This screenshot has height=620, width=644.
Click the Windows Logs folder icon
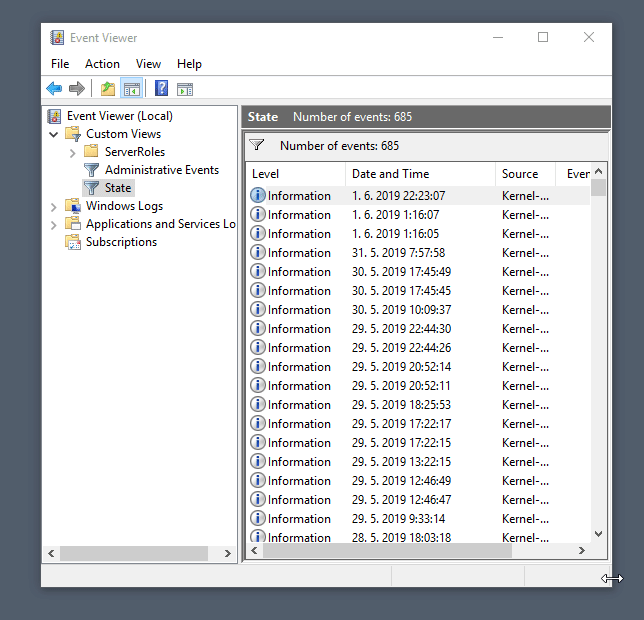tap(73, 206)
